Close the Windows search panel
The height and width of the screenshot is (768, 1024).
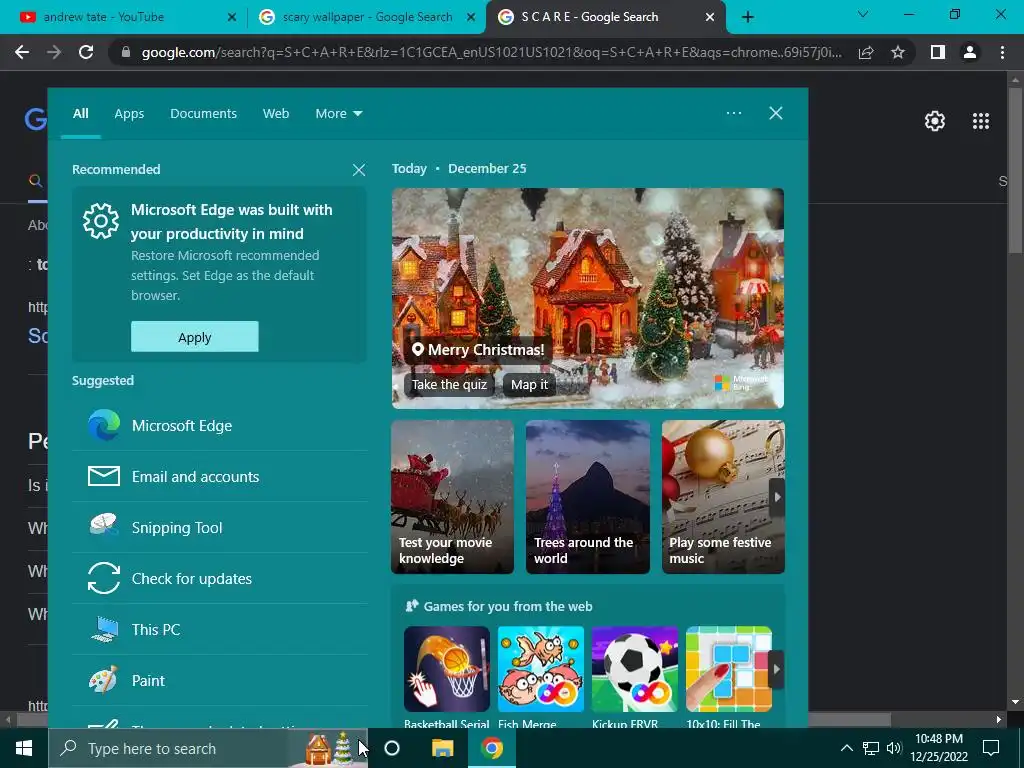(776, 113)
